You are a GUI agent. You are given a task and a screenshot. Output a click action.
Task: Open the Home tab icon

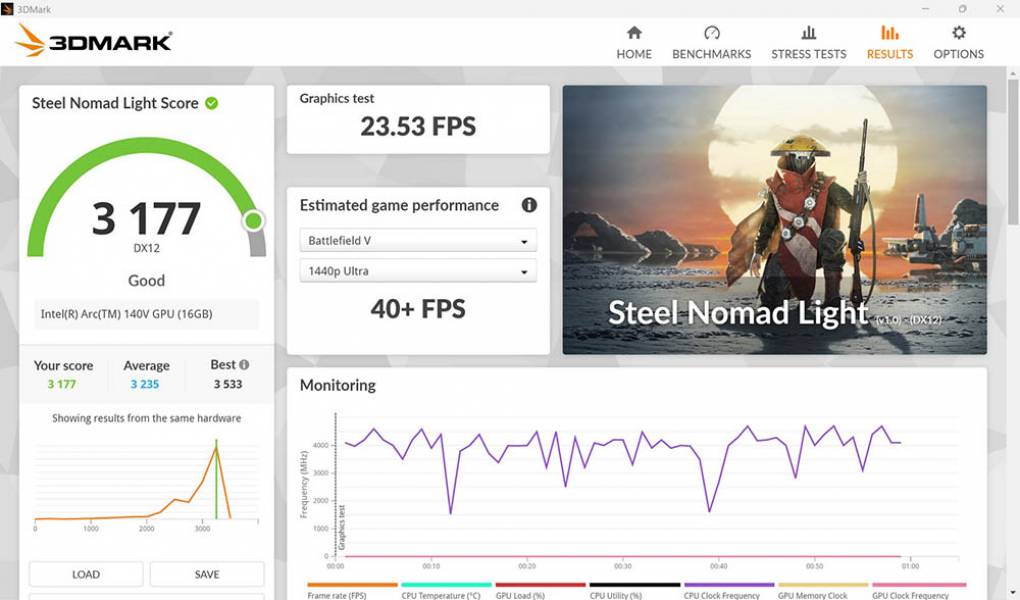coord(634,33)
